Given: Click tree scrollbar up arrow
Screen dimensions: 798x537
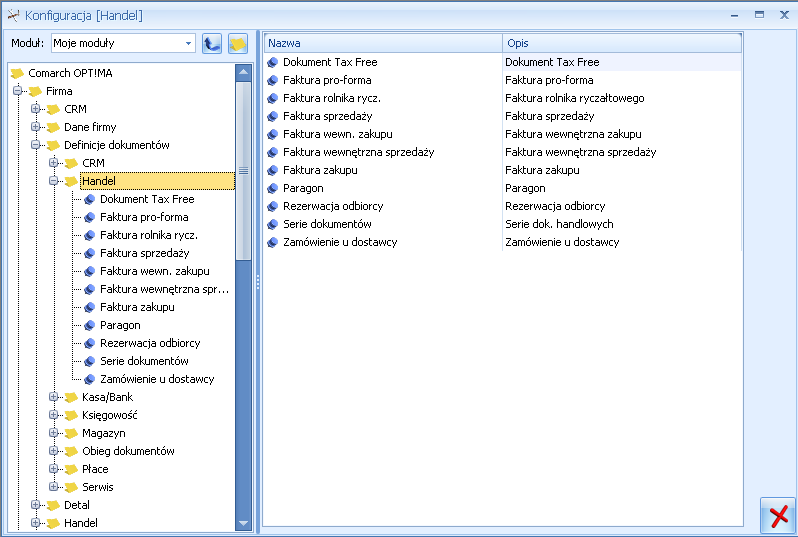Looking at the screenshot, I should click(243, 72).
